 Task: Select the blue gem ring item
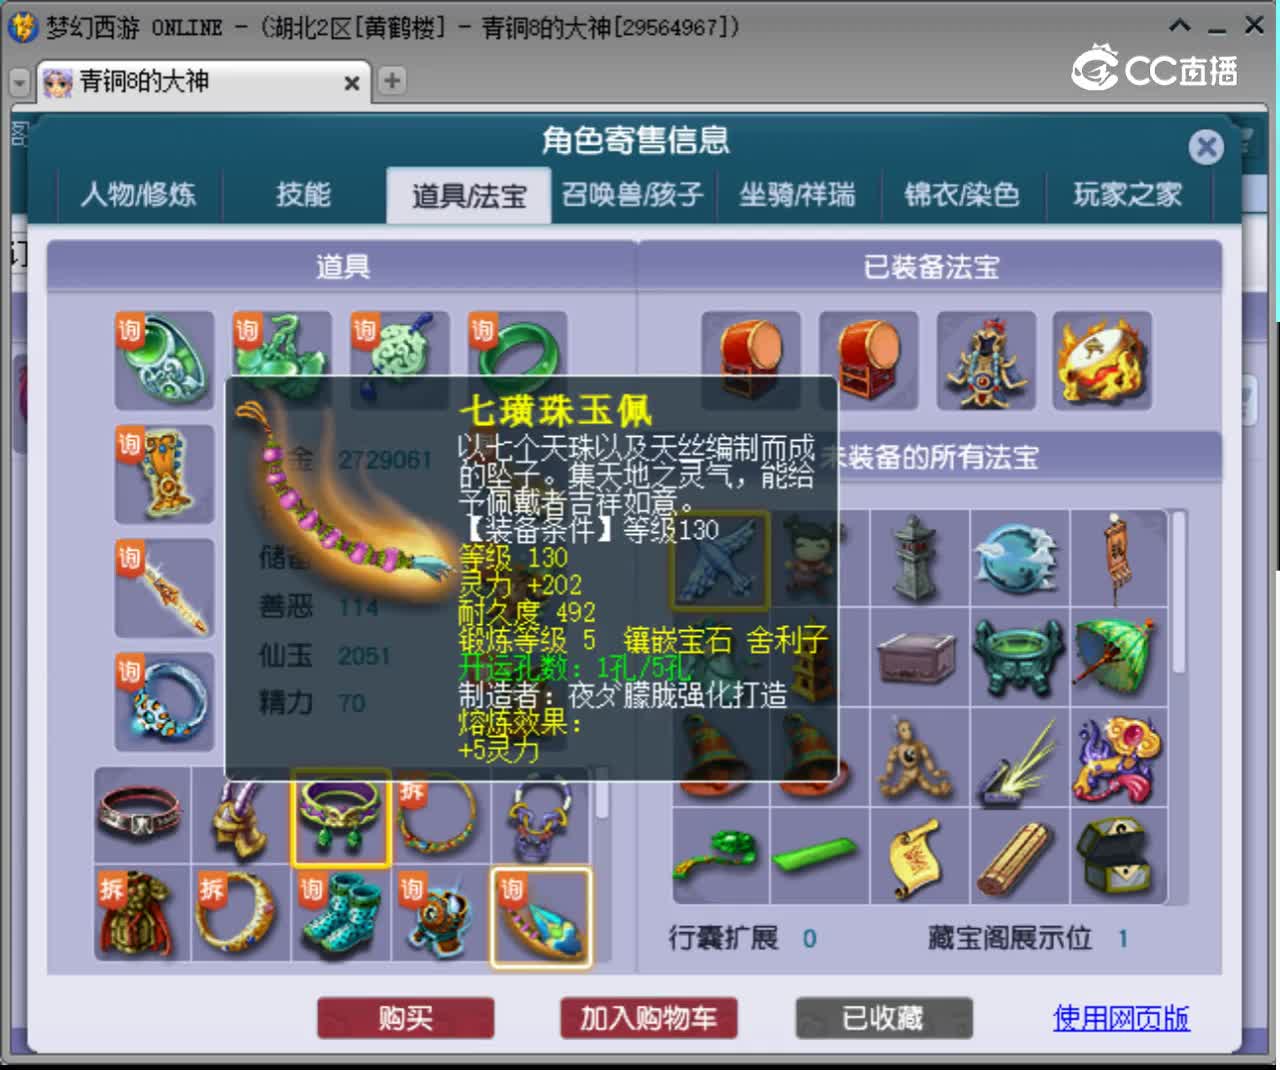pyautogui.click(x=165, y=702)
